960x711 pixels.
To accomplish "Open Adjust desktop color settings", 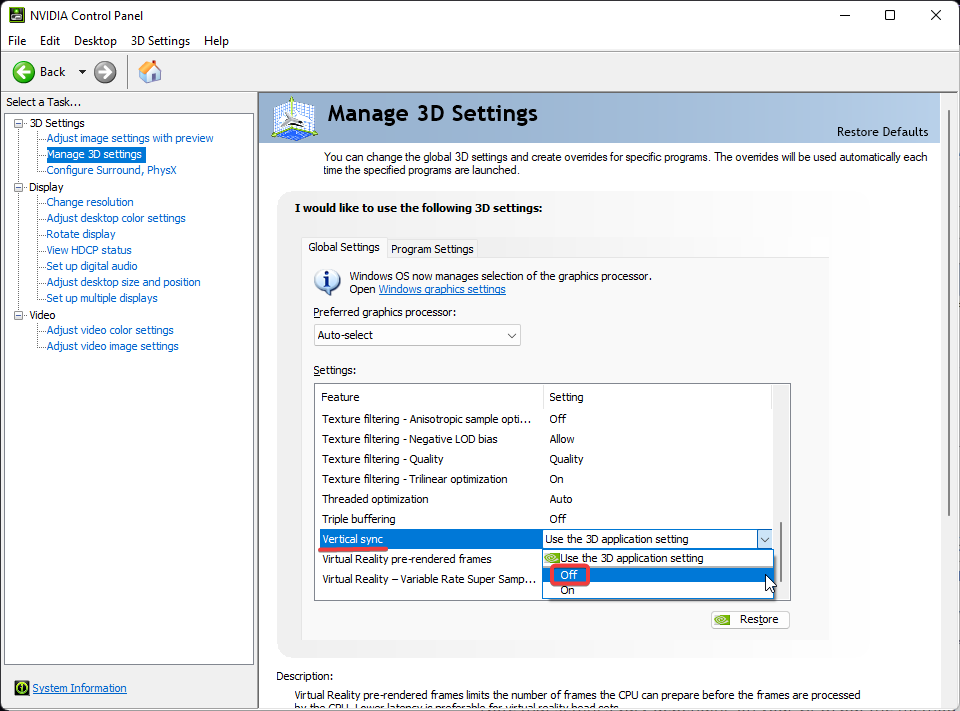I will pos(116,218).
